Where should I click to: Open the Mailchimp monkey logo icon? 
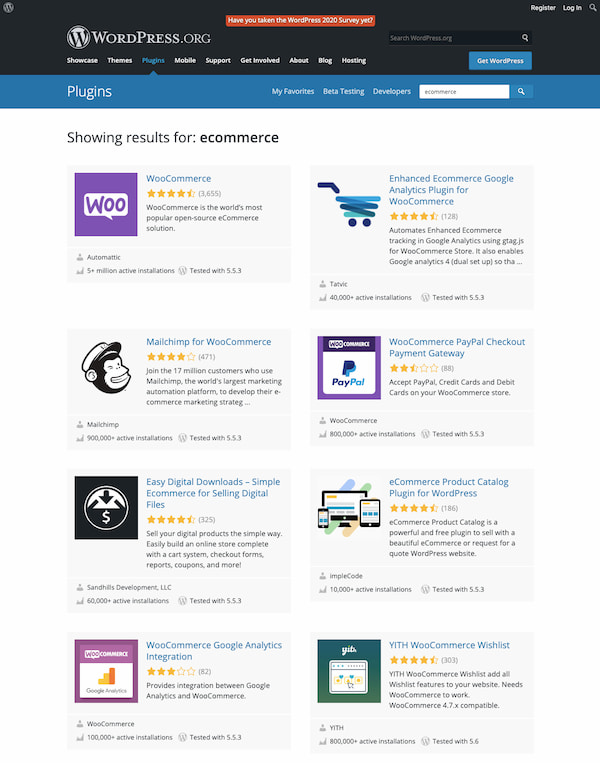106,367
